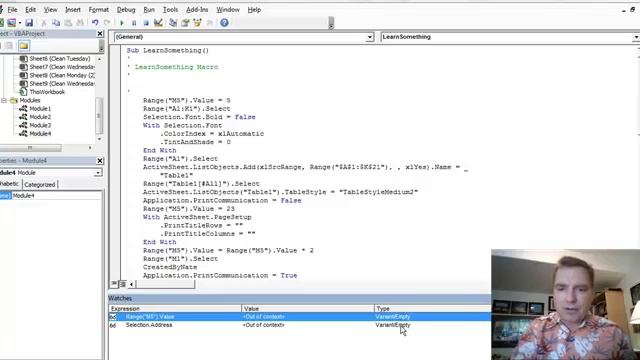This screenshot has height=360, width=640.
Task: Collapse the Modules folder in project tree
Action: pyautogui.click(x=4, y=100)
